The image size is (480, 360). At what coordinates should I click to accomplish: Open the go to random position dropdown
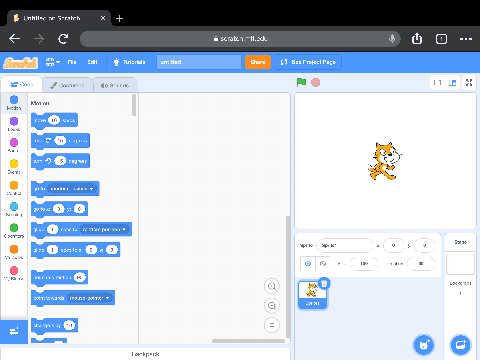pyautogui.click(x=72, y=189)
